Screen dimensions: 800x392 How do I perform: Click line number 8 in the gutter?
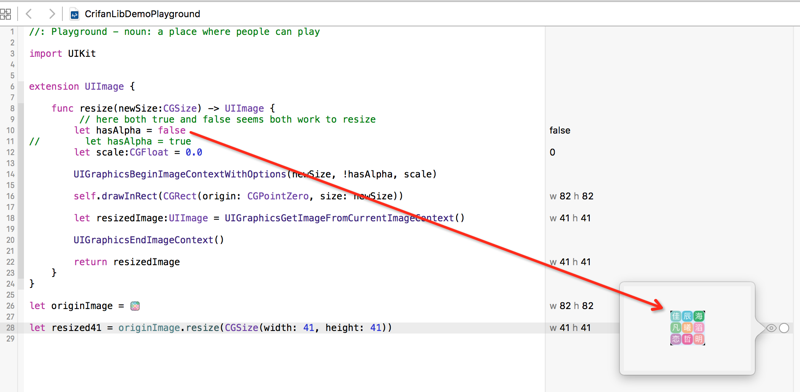coord(12,109)
